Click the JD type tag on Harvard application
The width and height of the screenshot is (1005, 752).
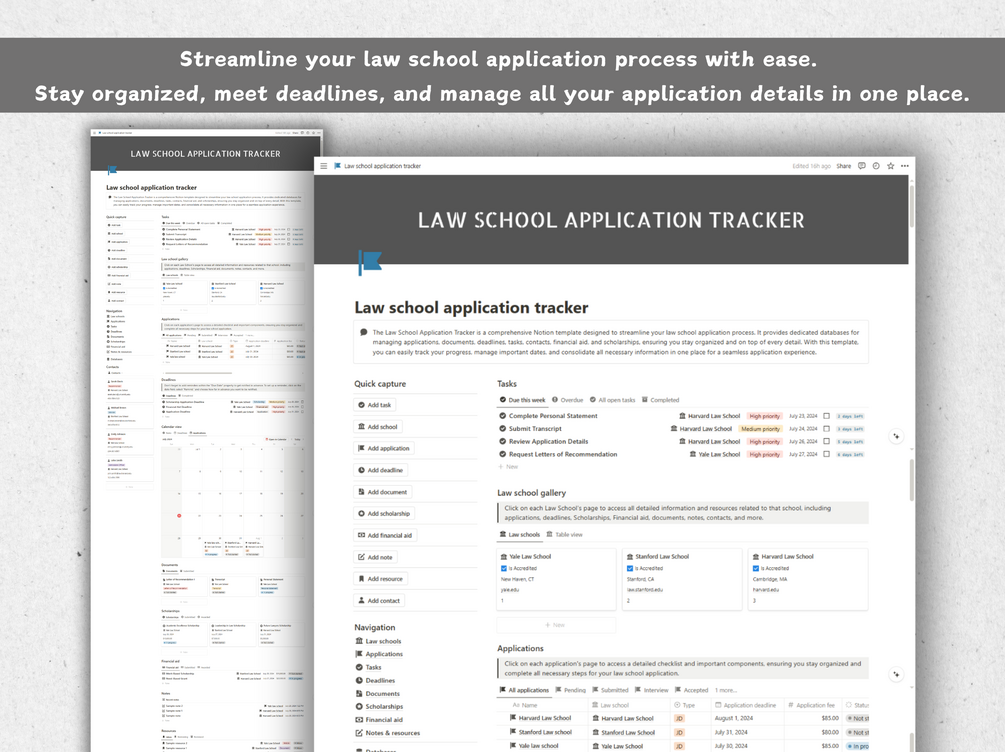point(679,719)
